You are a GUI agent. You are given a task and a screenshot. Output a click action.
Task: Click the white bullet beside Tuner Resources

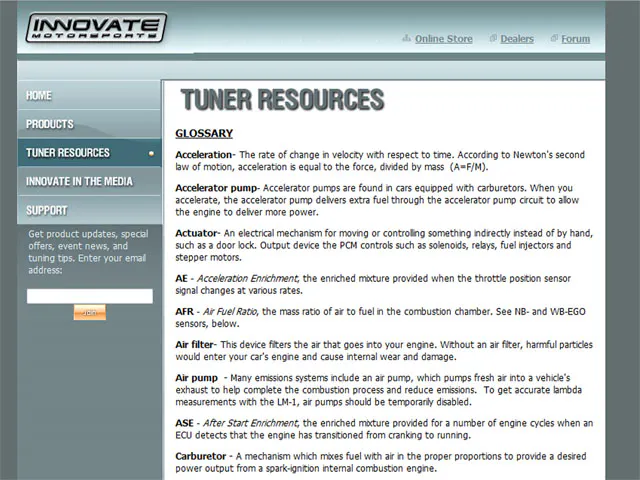click(151, 153)
